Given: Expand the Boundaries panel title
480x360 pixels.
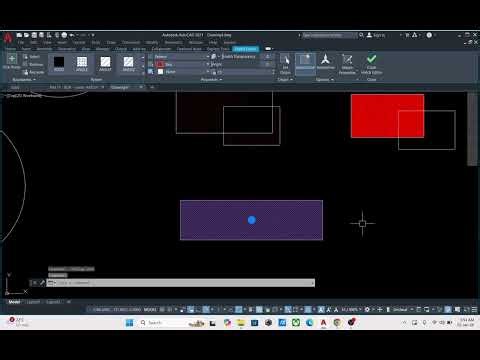Looking at the screenshot, I should 24,80.
